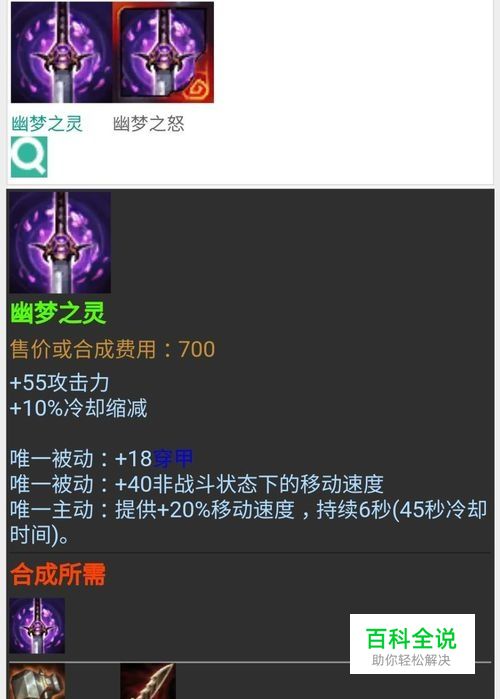The height and width of the screenshot is (699, 500).
Task: Tap the serrated dirk component icon
Action: (x=148, y=681)
